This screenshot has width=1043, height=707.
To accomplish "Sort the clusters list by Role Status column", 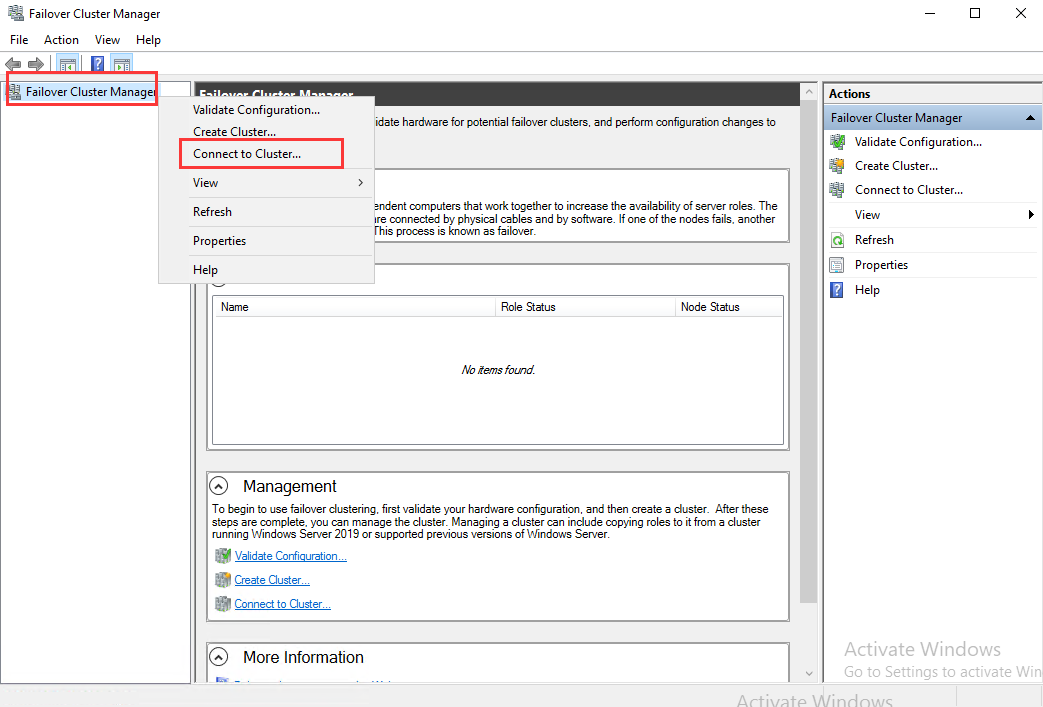I will (x=585, y=307).
